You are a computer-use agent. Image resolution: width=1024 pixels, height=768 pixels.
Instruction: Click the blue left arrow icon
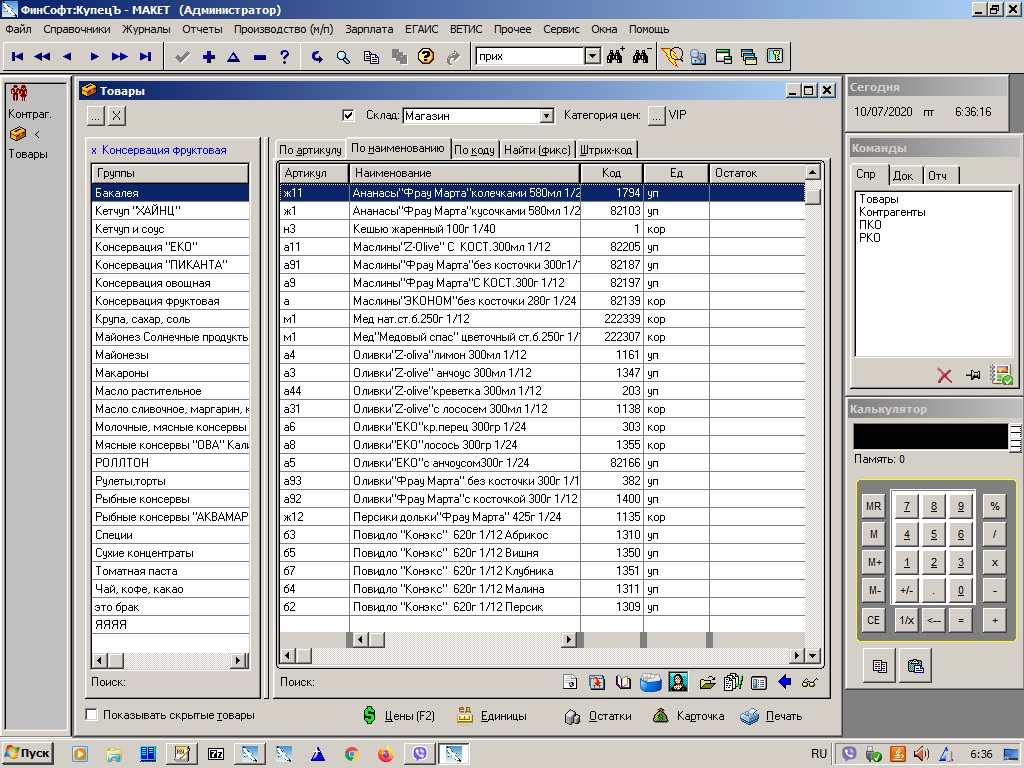tap(784, 683)
